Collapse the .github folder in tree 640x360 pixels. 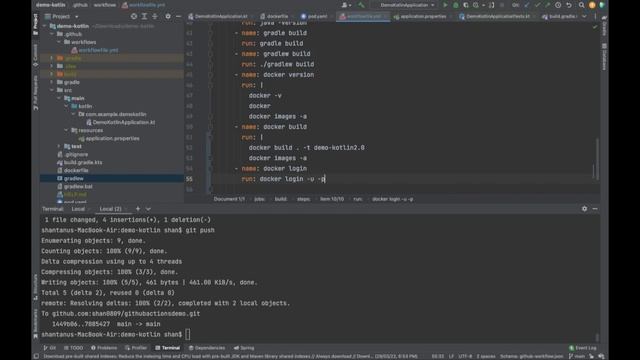[x=52, y=34]
